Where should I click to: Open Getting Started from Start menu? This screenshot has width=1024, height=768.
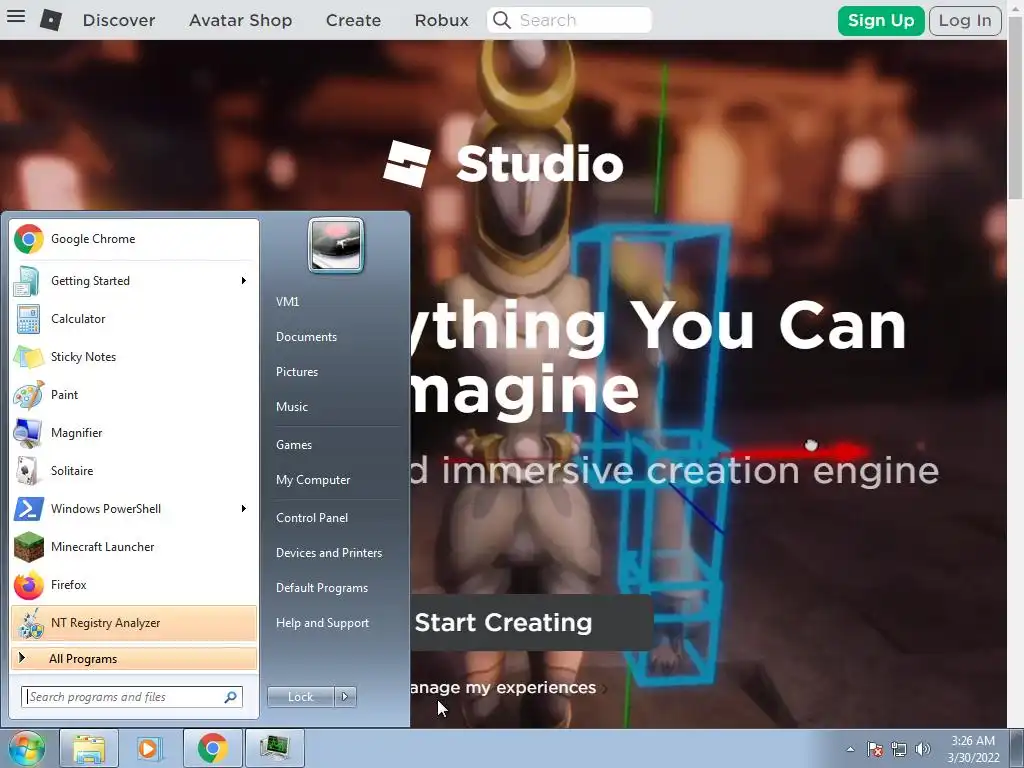pos(134,281)
